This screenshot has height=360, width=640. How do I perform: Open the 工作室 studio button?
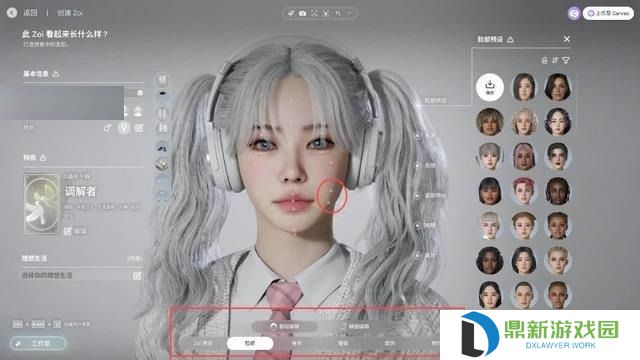click(38, 343)
